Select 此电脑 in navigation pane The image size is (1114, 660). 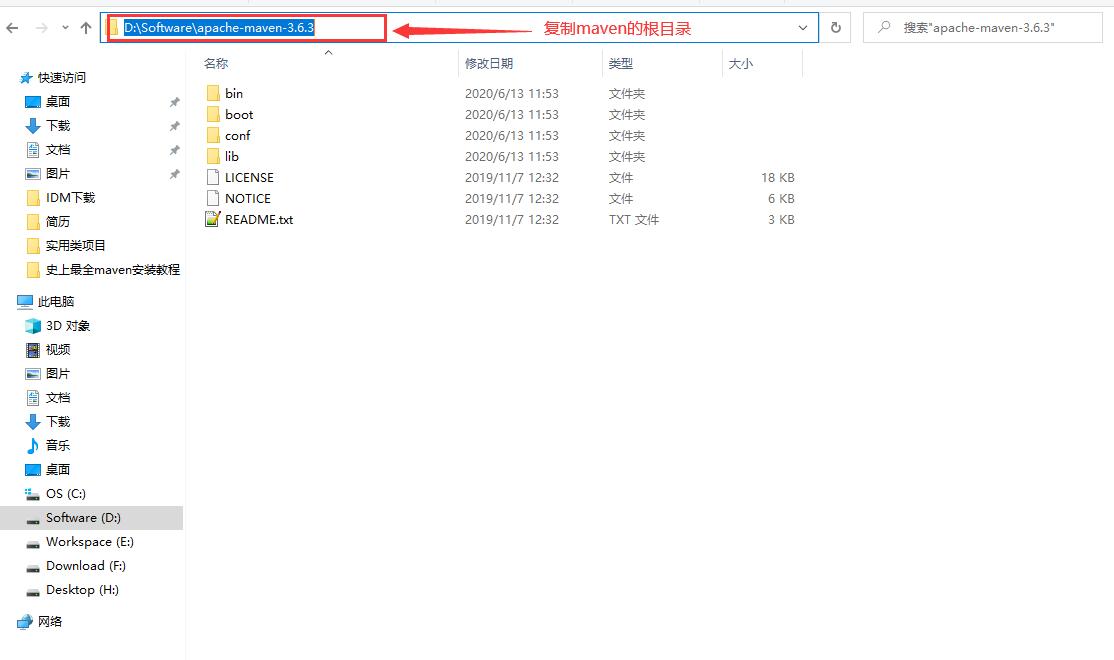click(56, 301)
